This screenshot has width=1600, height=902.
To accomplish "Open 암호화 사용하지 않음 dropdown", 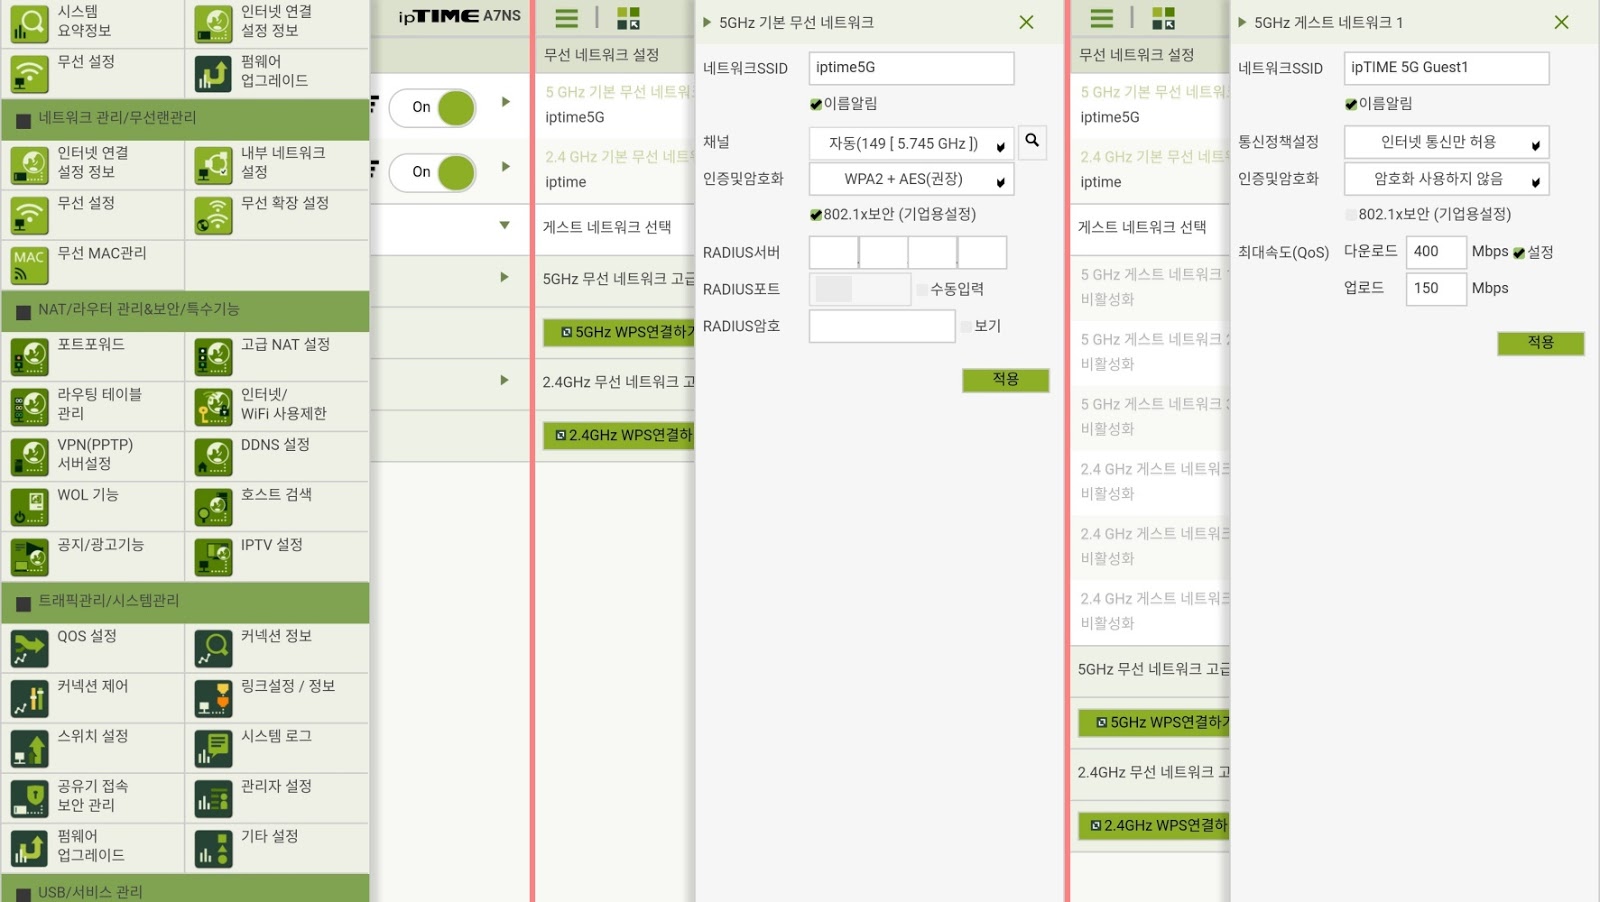I will click(1446, 180).
